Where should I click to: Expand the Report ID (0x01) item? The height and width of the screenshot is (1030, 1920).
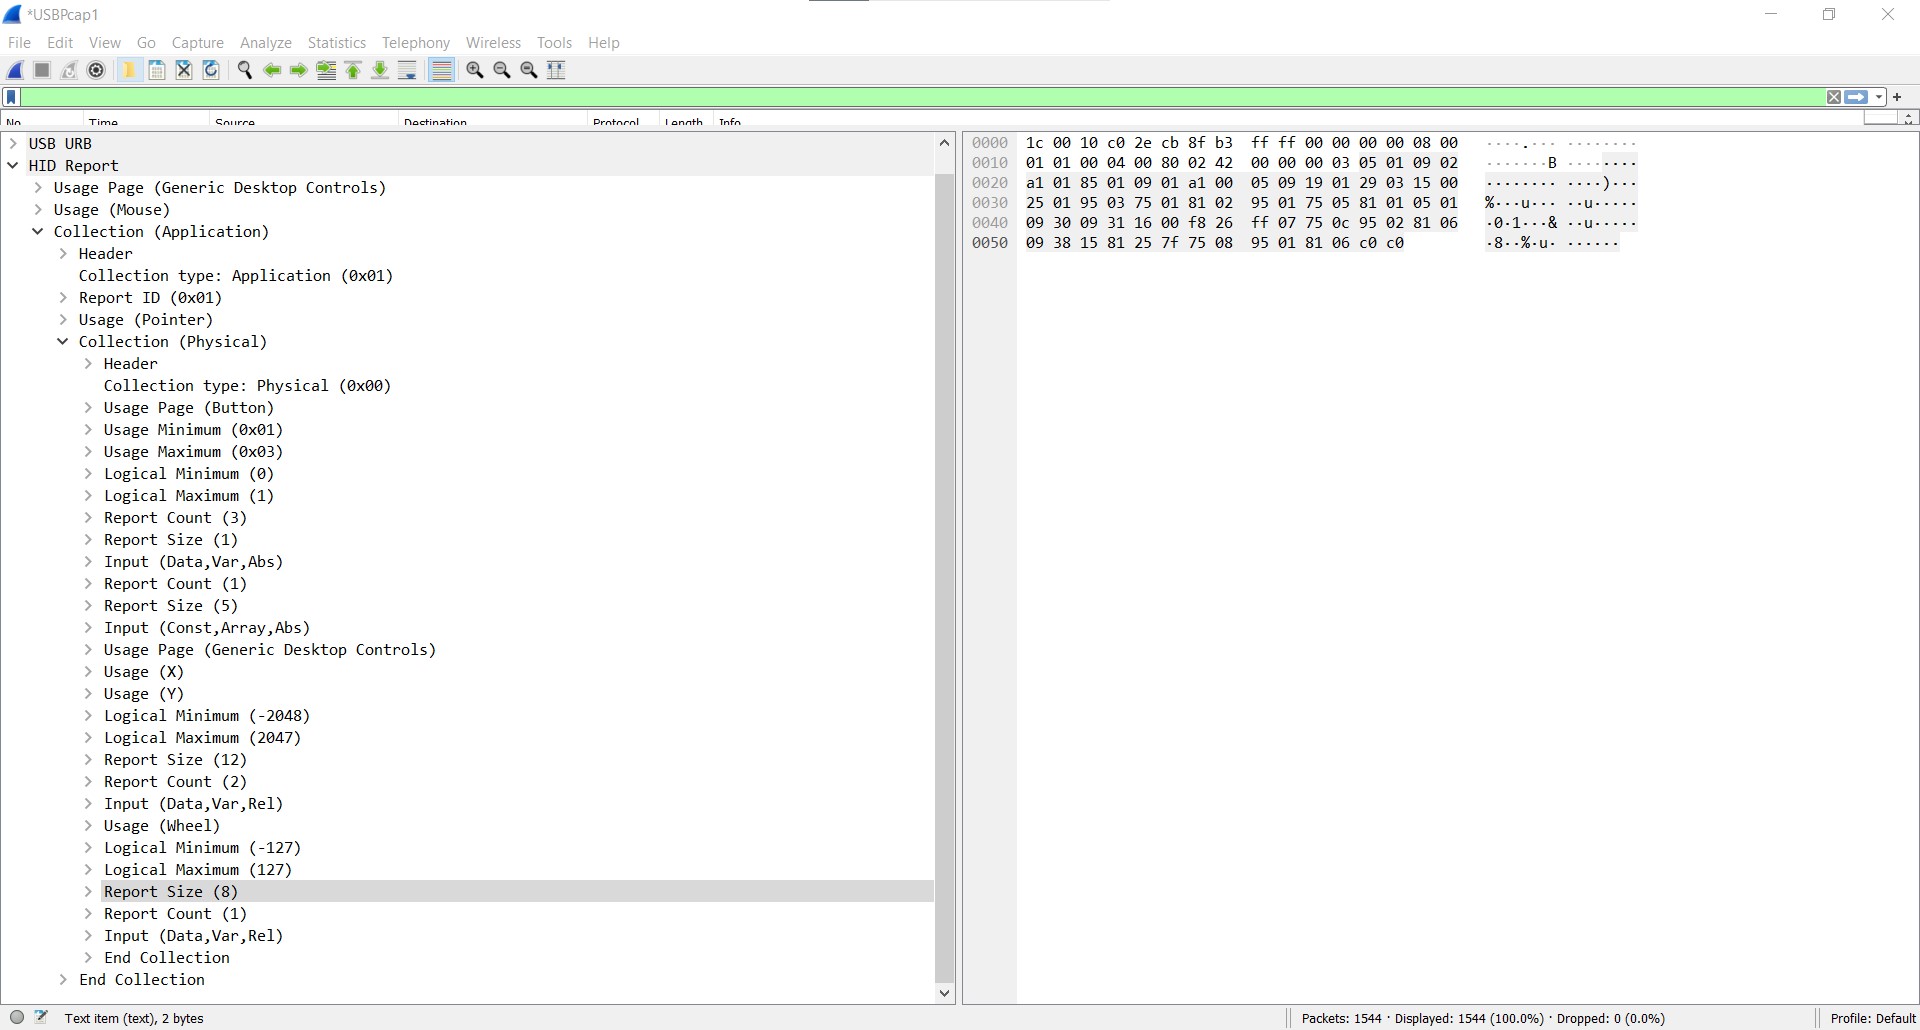tap(63, 298)
